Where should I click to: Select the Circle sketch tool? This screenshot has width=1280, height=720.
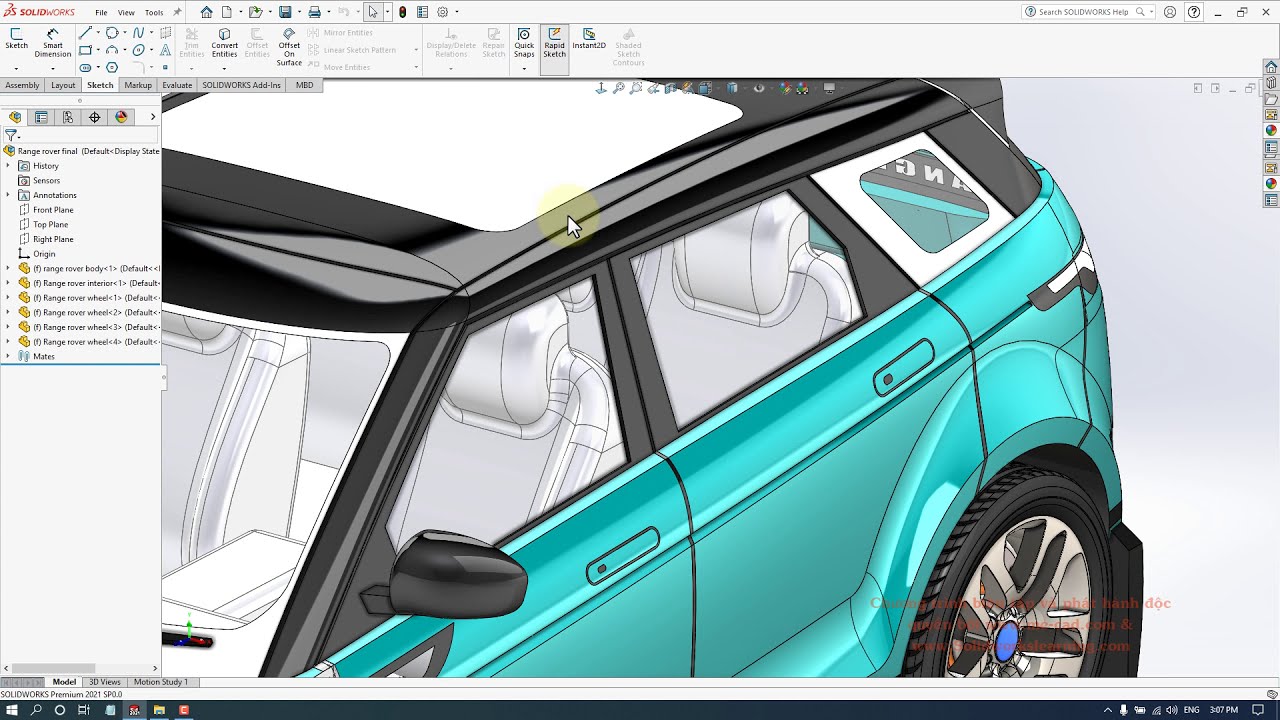coord(111,33)
